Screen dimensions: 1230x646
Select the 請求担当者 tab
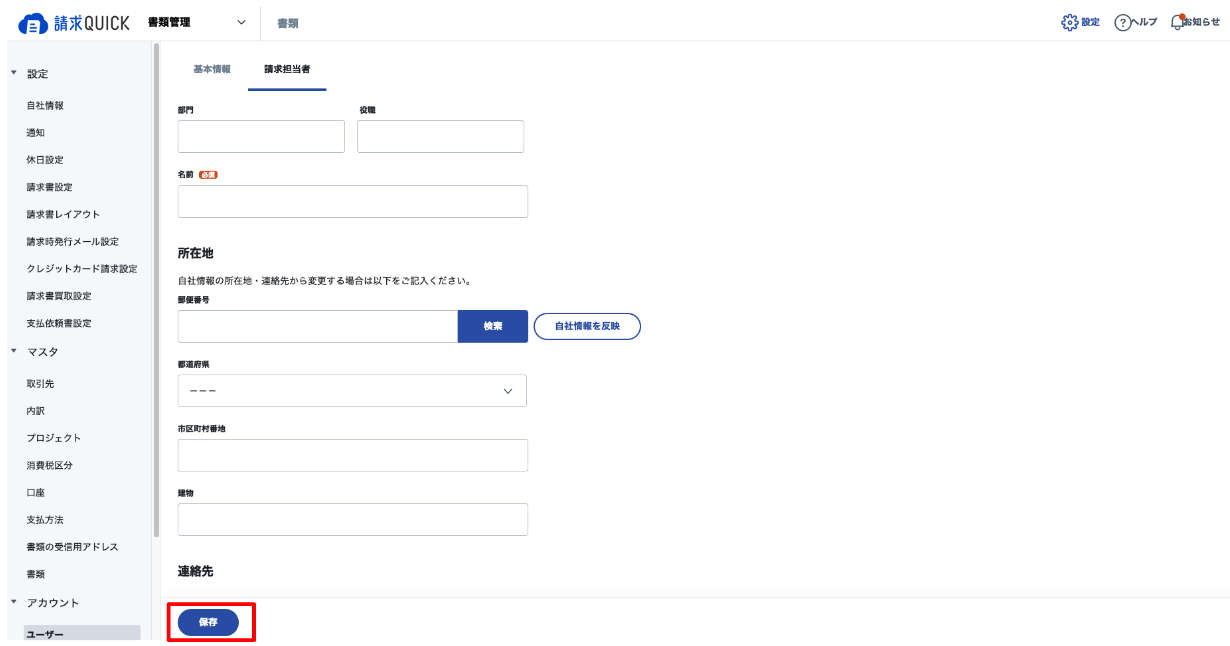[287, 69]
